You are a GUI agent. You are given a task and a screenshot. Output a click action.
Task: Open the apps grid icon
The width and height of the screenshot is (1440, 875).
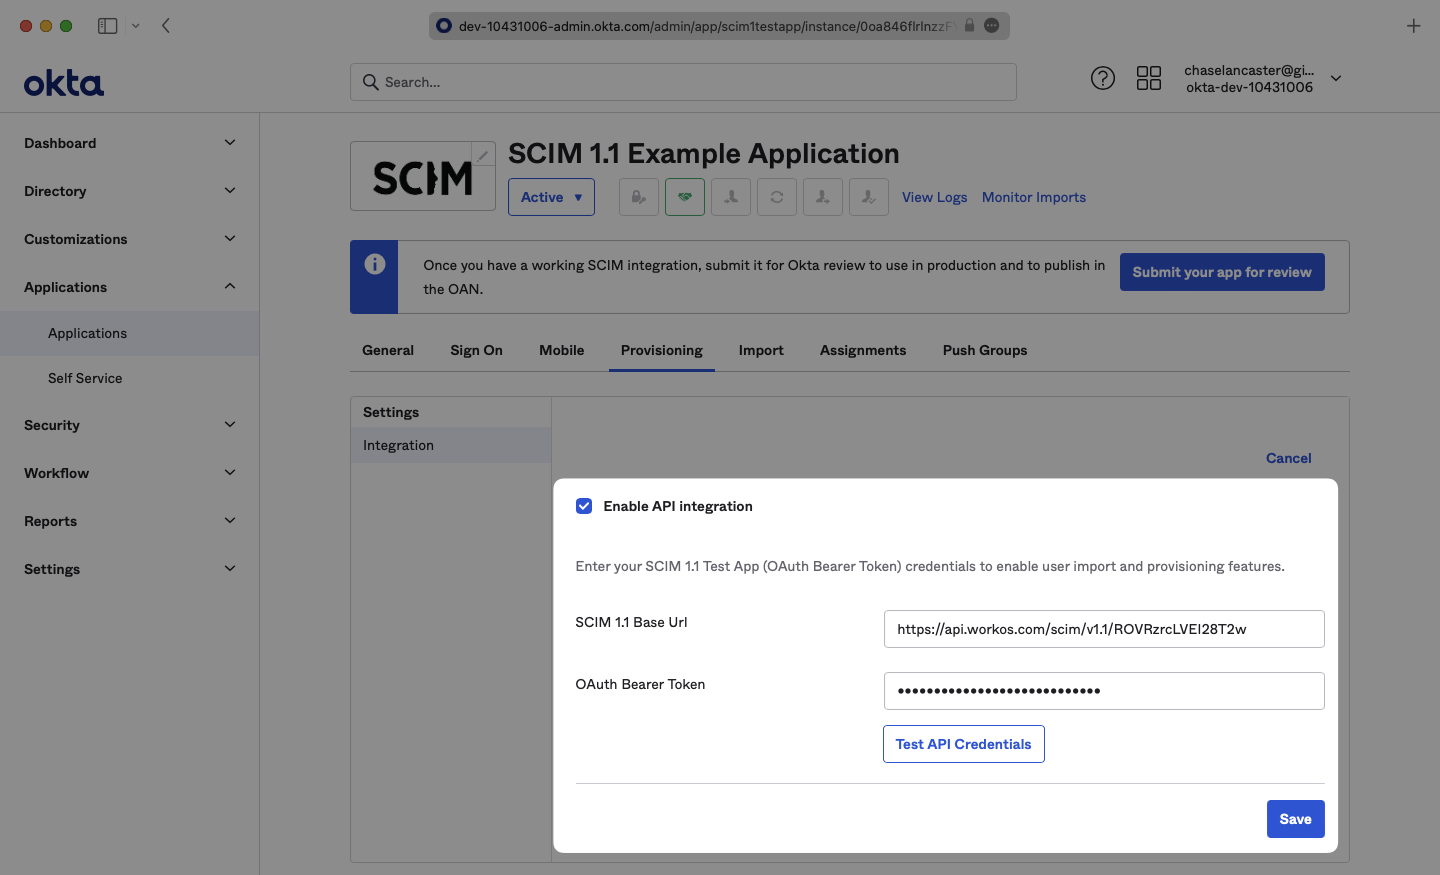(1149, 78)
